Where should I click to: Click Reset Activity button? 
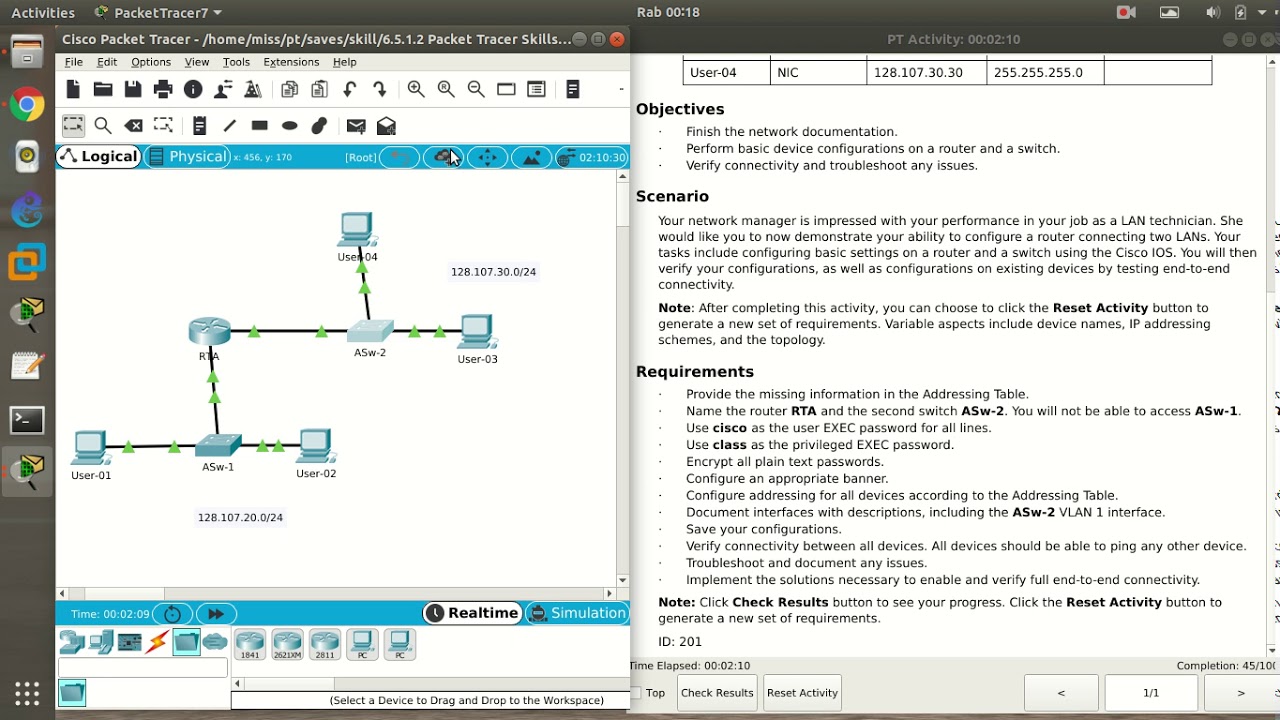802,693
